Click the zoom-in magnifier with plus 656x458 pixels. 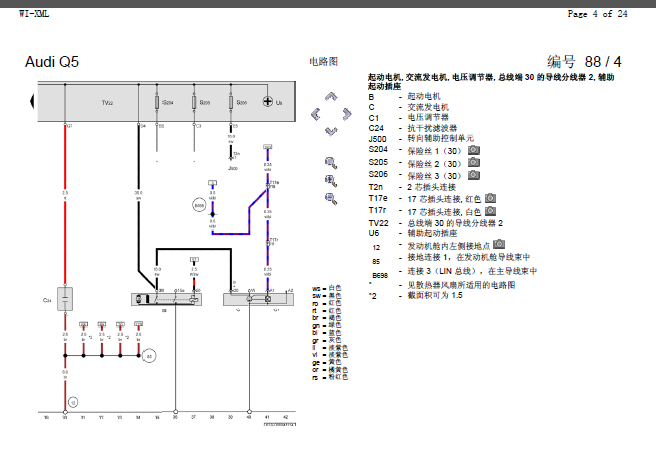click(331, 181)
